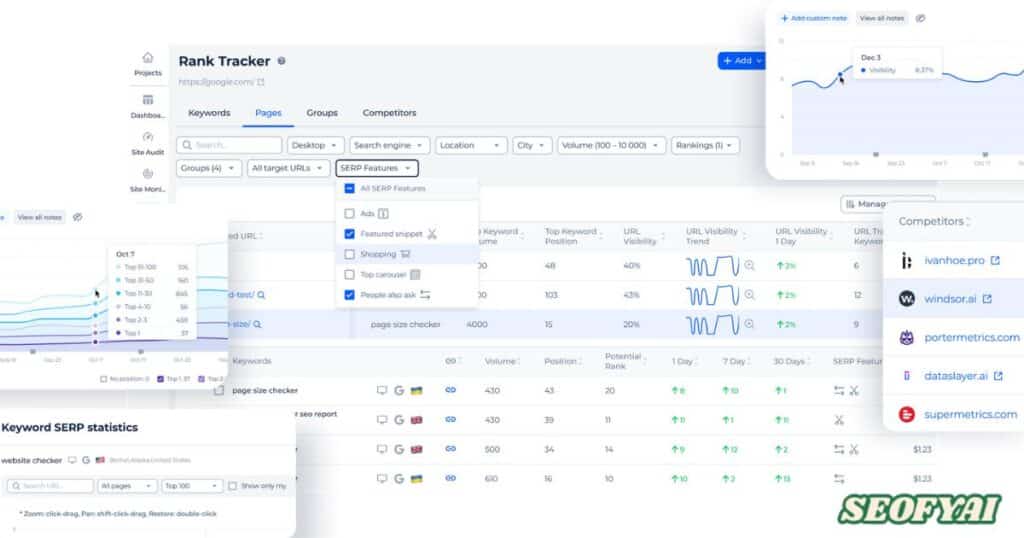The height and width of the screenshot is (538, 1024).
Task: Open the dataslayer.ai external link icon
Action: [x=998, y=376]
